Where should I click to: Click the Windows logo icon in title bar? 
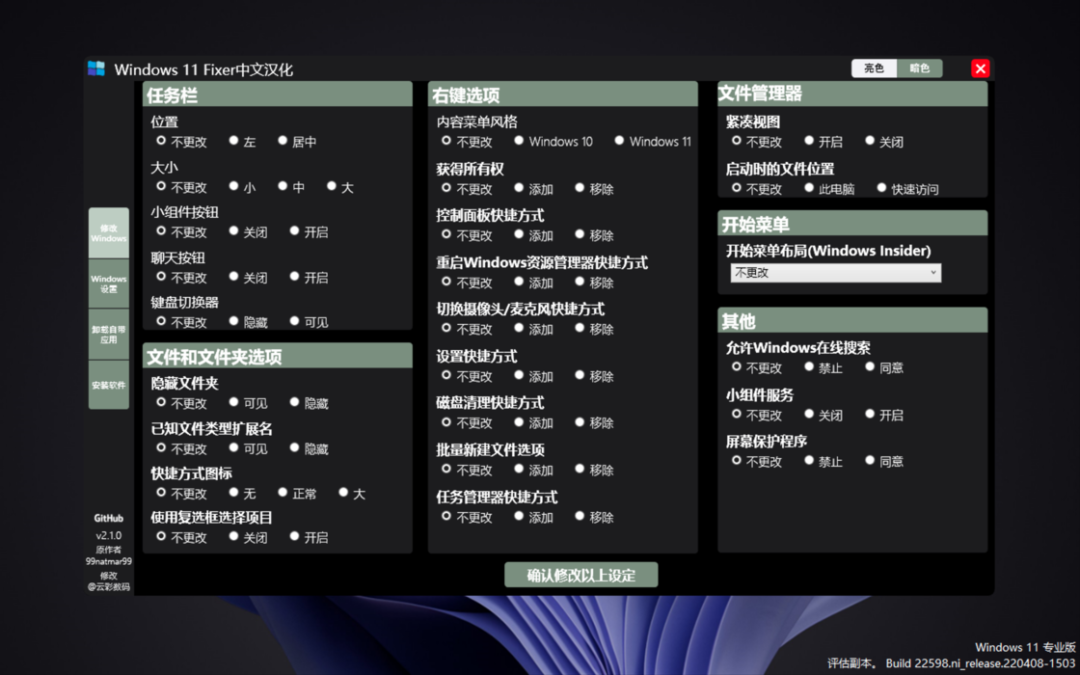coord(96,68)
